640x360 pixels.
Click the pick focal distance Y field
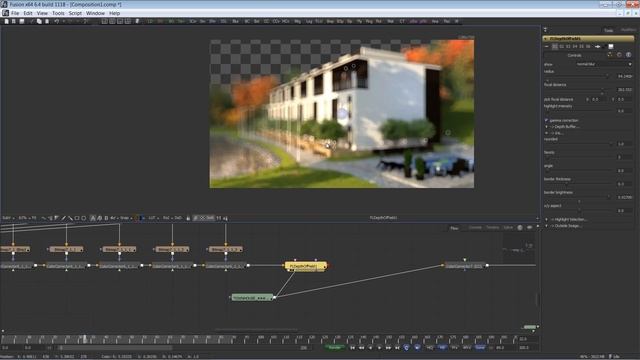tap(624, 99)
